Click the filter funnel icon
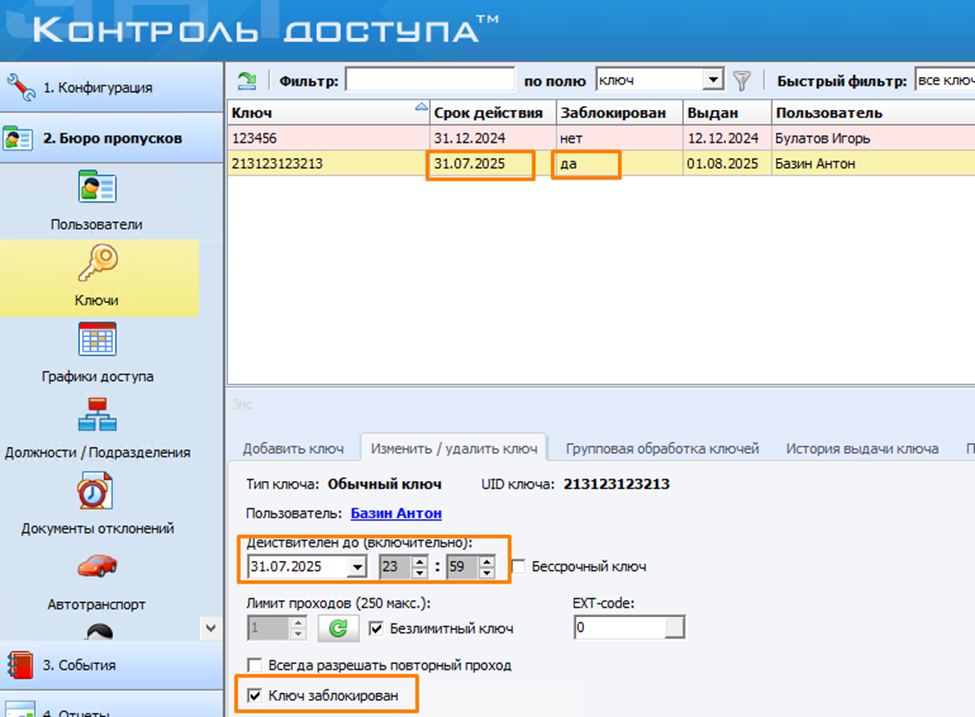975x717 pixels. click(741, 81)
